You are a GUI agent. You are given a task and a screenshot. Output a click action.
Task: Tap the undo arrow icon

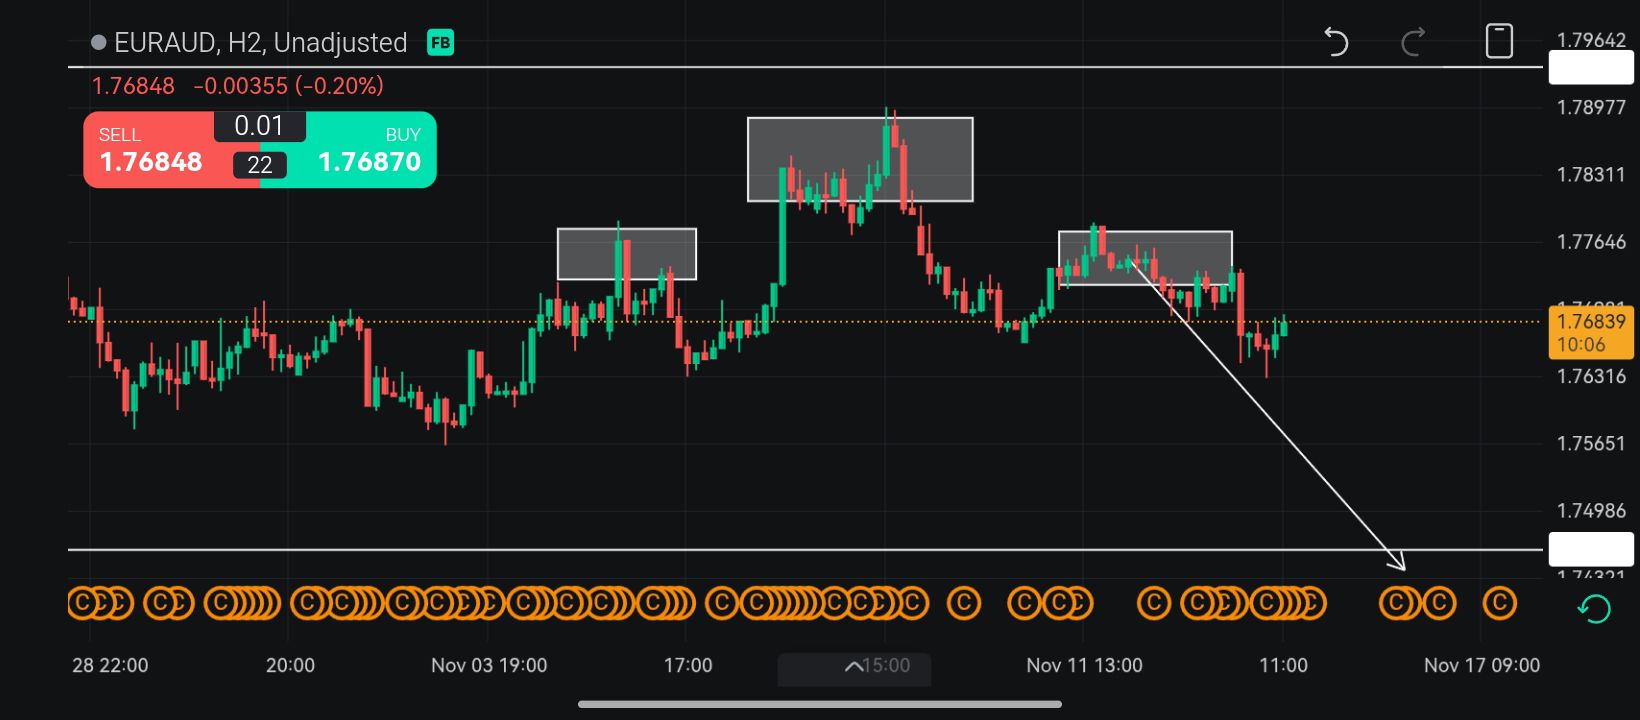click(x=1336, y=42)
